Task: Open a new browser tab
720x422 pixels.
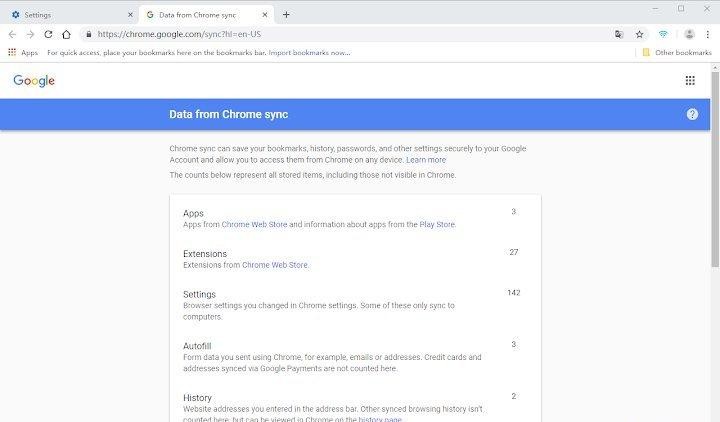Action: 286,15
